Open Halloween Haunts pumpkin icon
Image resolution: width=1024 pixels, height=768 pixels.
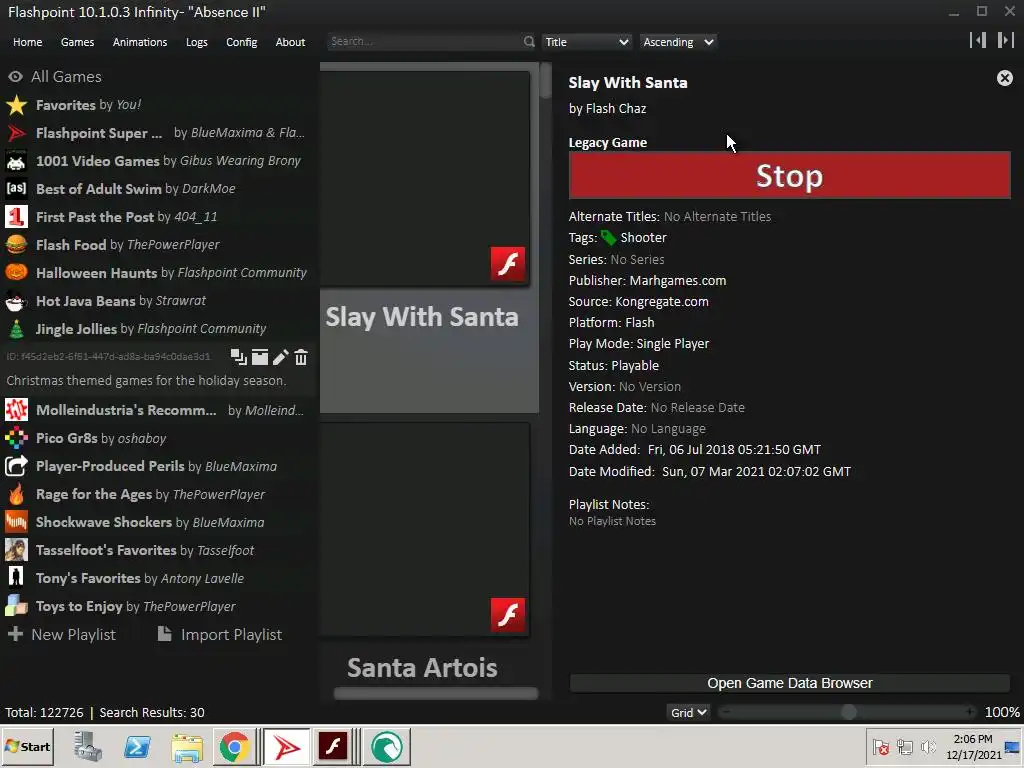click(16, 272)
